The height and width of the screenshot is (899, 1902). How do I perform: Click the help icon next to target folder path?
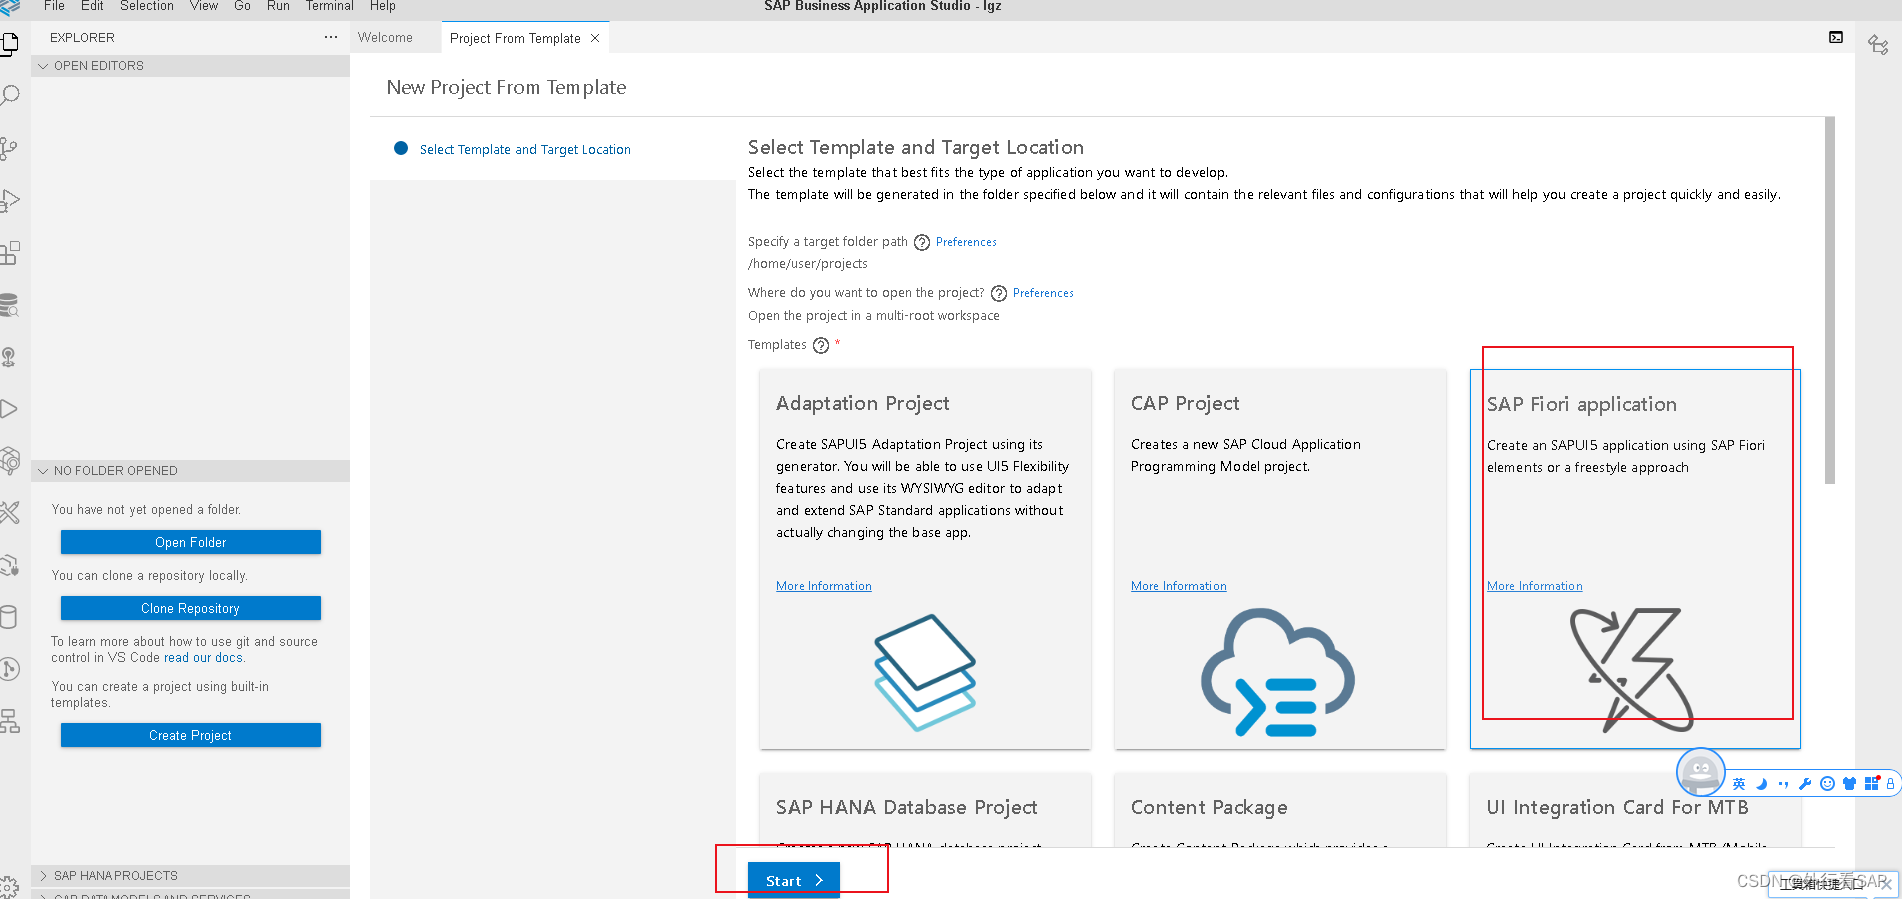tap(922, 242)
